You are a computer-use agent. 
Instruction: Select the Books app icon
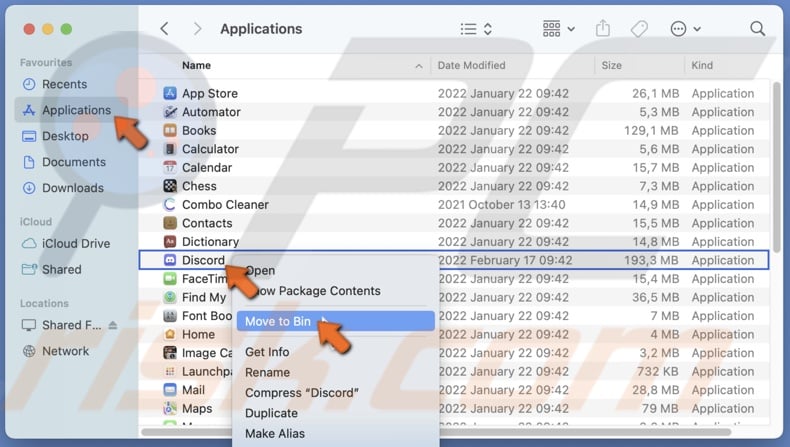tap(170, 131)
